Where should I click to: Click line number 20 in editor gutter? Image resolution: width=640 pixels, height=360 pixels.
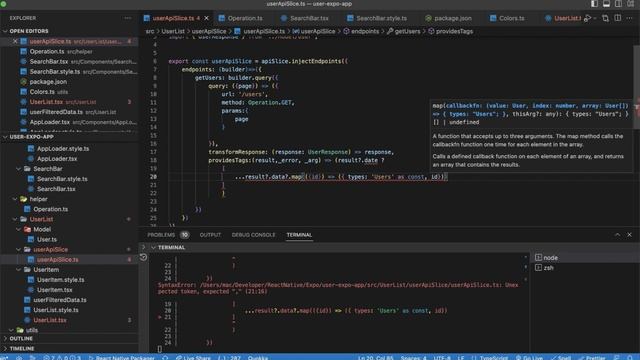click(153, 177)
